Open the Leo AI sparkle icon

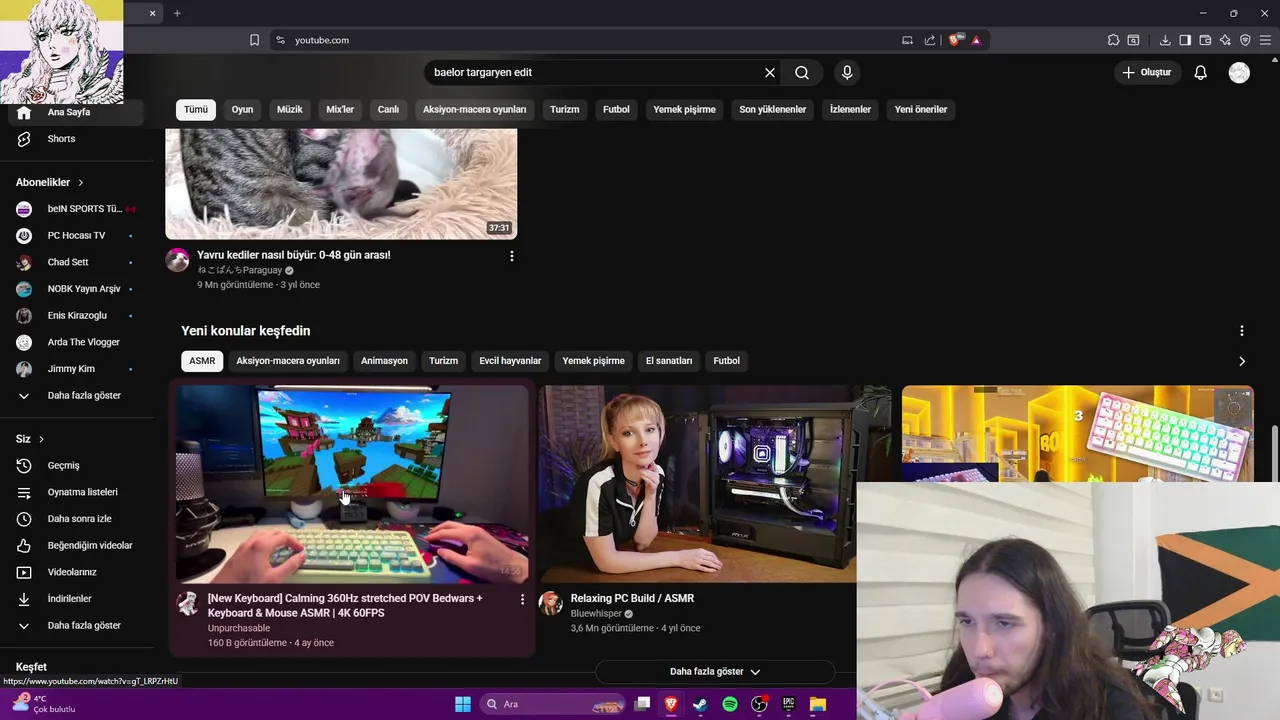(1225, 40)
